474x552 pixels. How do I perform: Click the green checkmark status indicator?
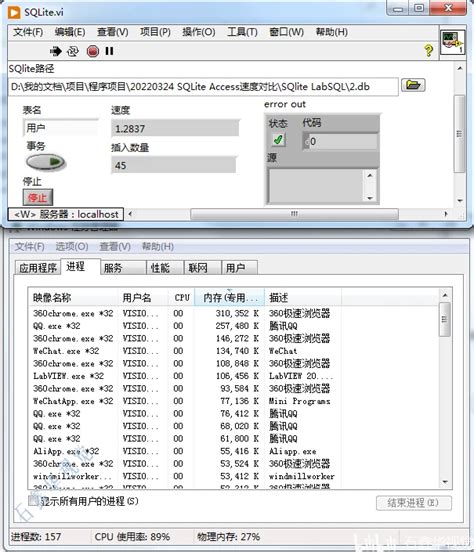pyautogui.click(x=278, y=140)
